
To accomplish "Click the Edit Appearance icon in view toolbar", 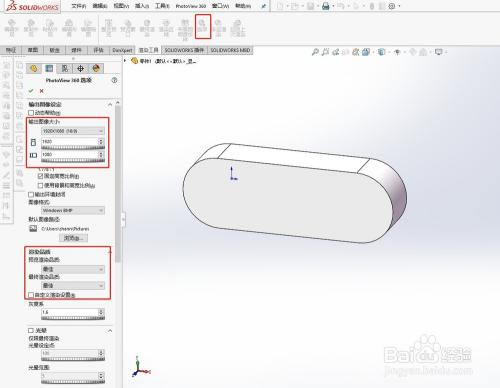I will (x=413, y=52).
